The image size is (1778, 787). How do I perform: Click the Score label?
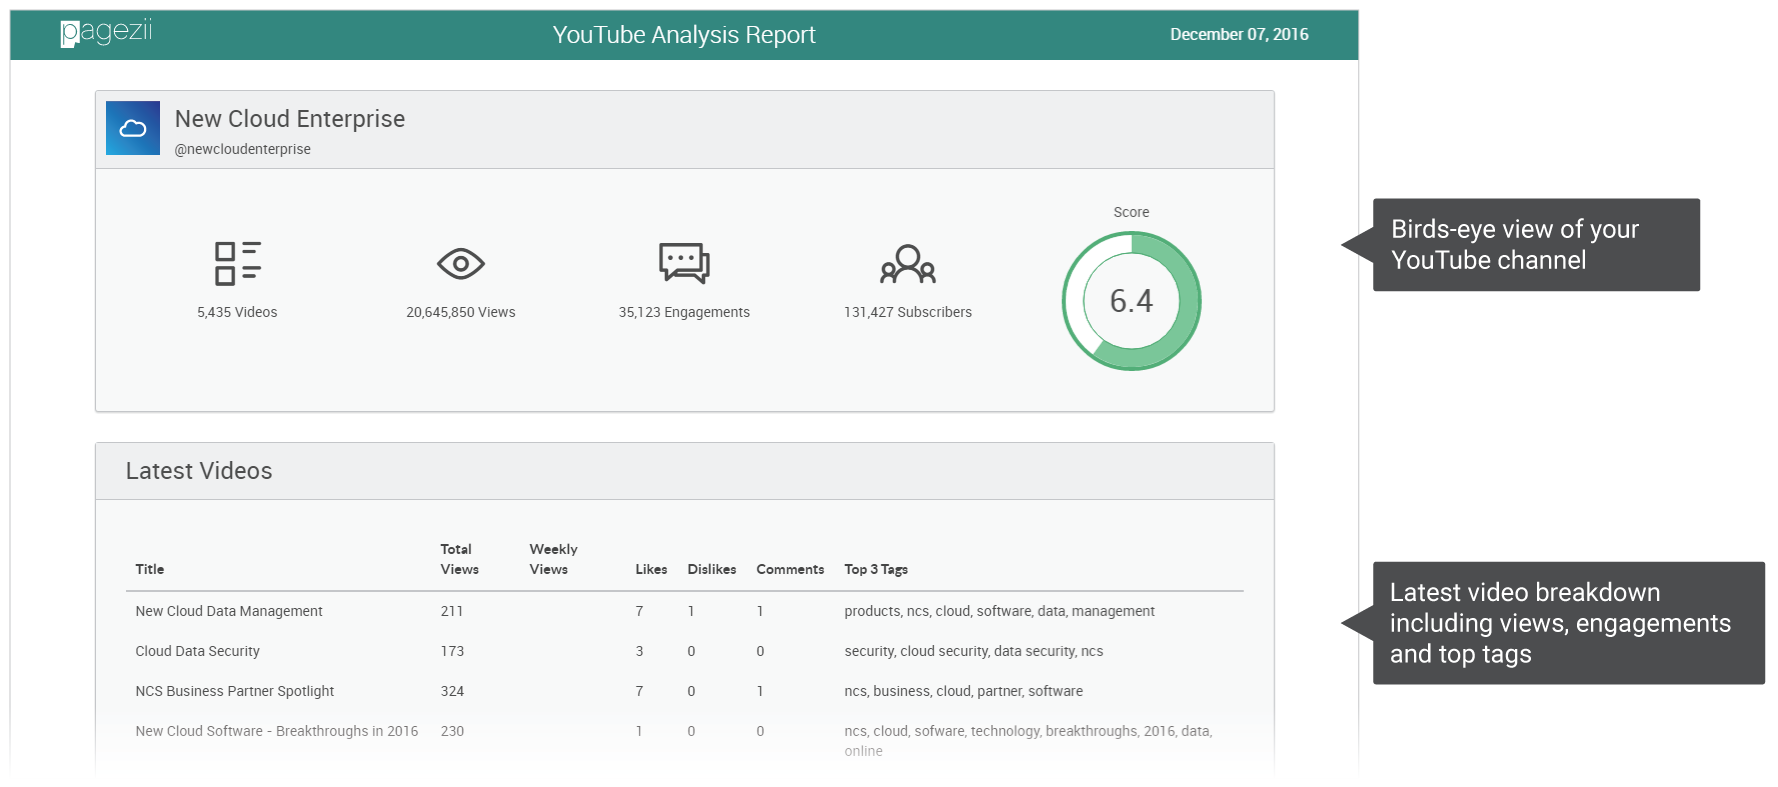click(1131, 212)
